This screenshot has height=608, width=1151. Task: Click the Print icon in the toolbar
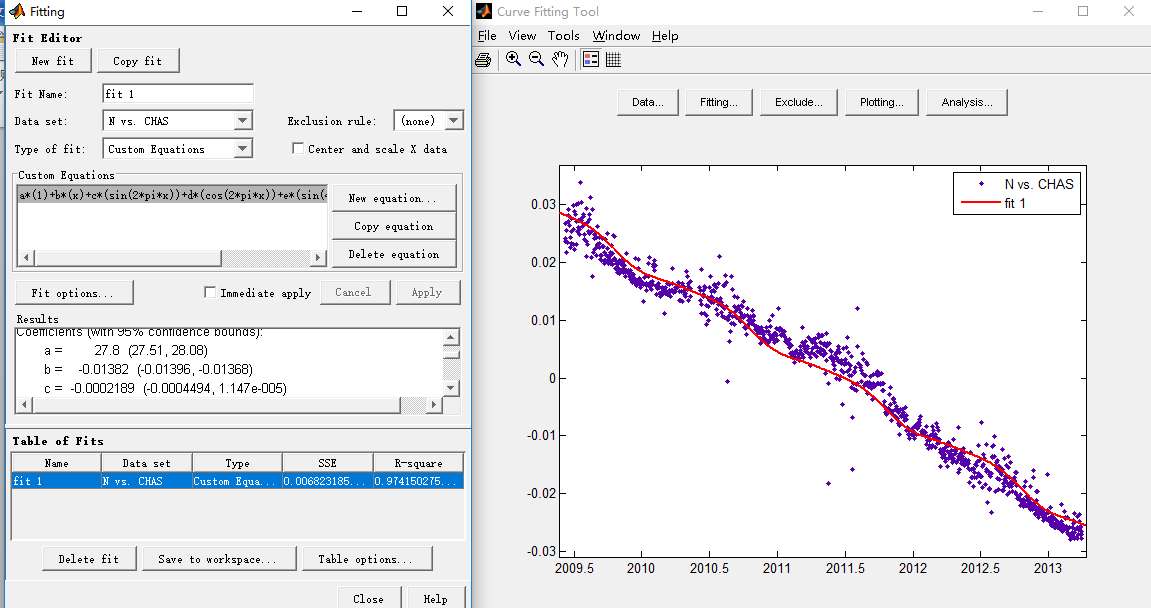point(483,60)
